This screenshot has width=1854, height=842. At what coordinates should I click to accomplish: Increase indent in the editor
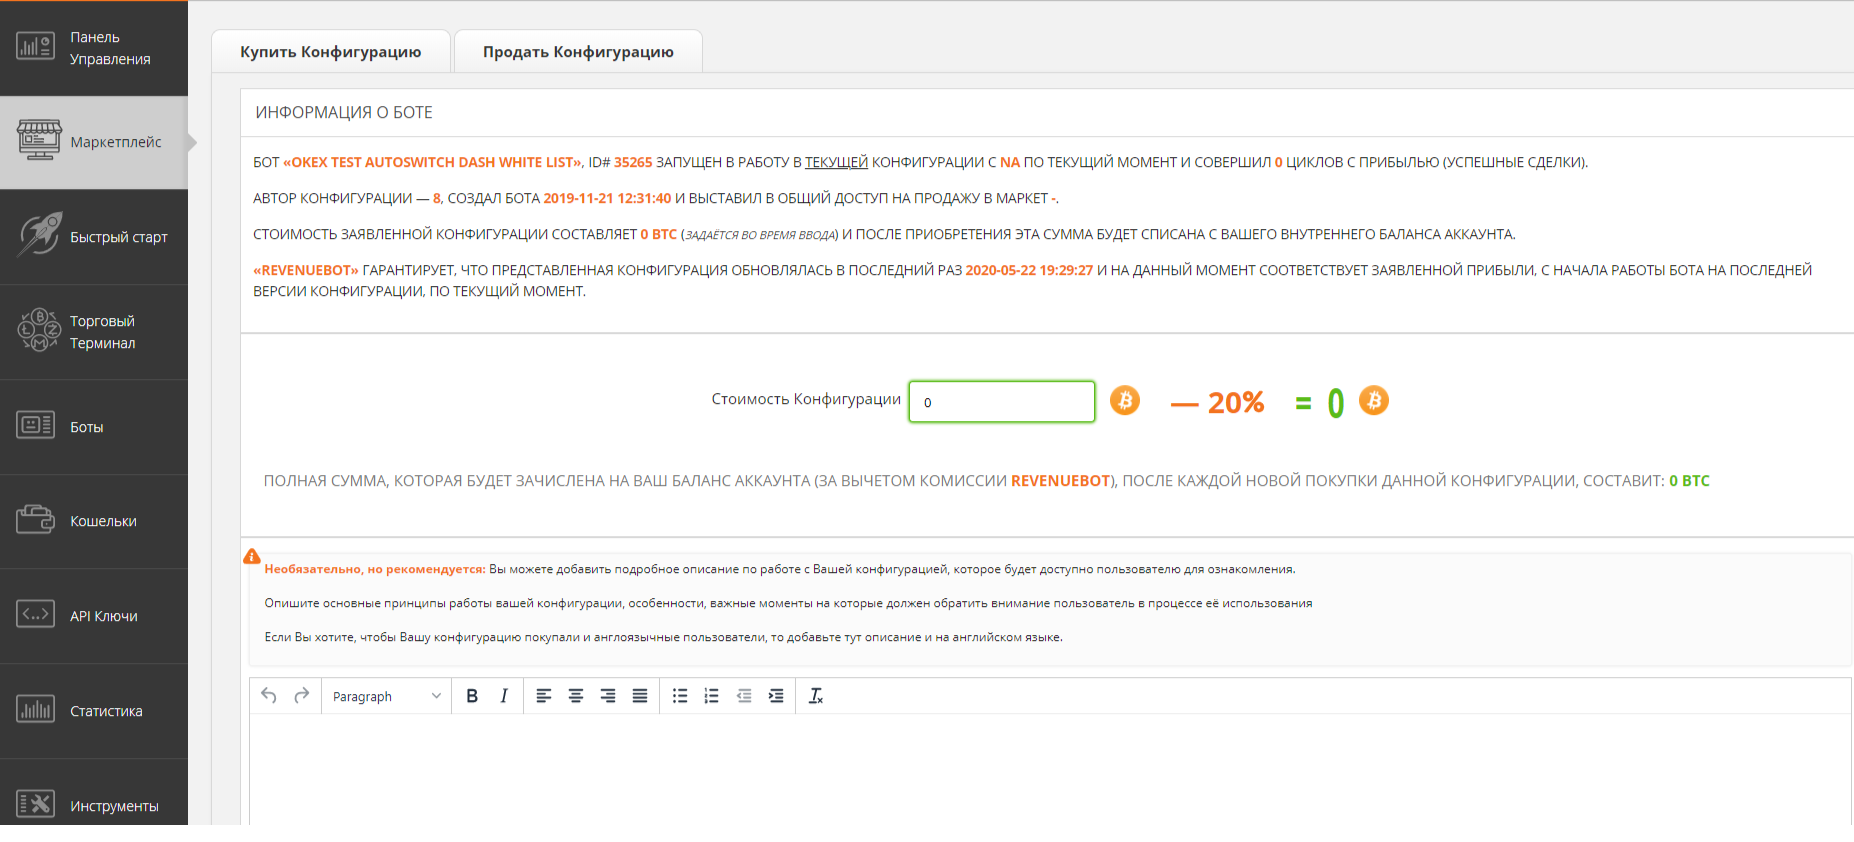[x=776, y=696]
